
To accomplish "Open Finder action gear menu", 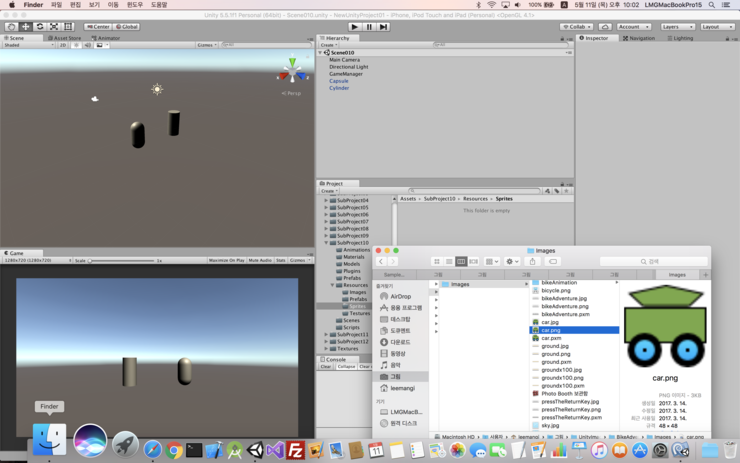I will tap(512, 261).
